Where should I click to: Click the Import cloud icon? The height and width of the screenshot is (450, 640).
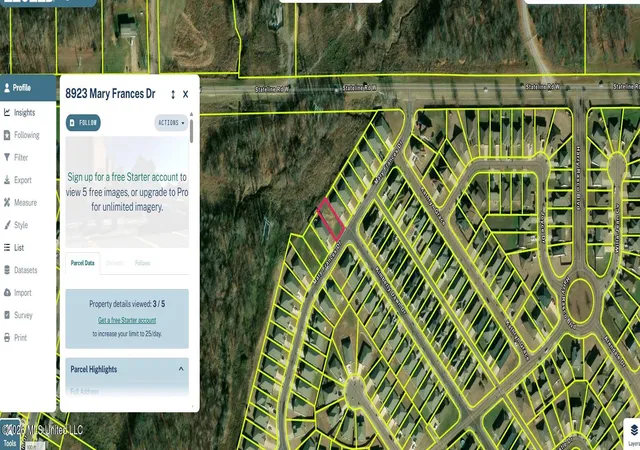pyautogui.click(x=7, y=292)
